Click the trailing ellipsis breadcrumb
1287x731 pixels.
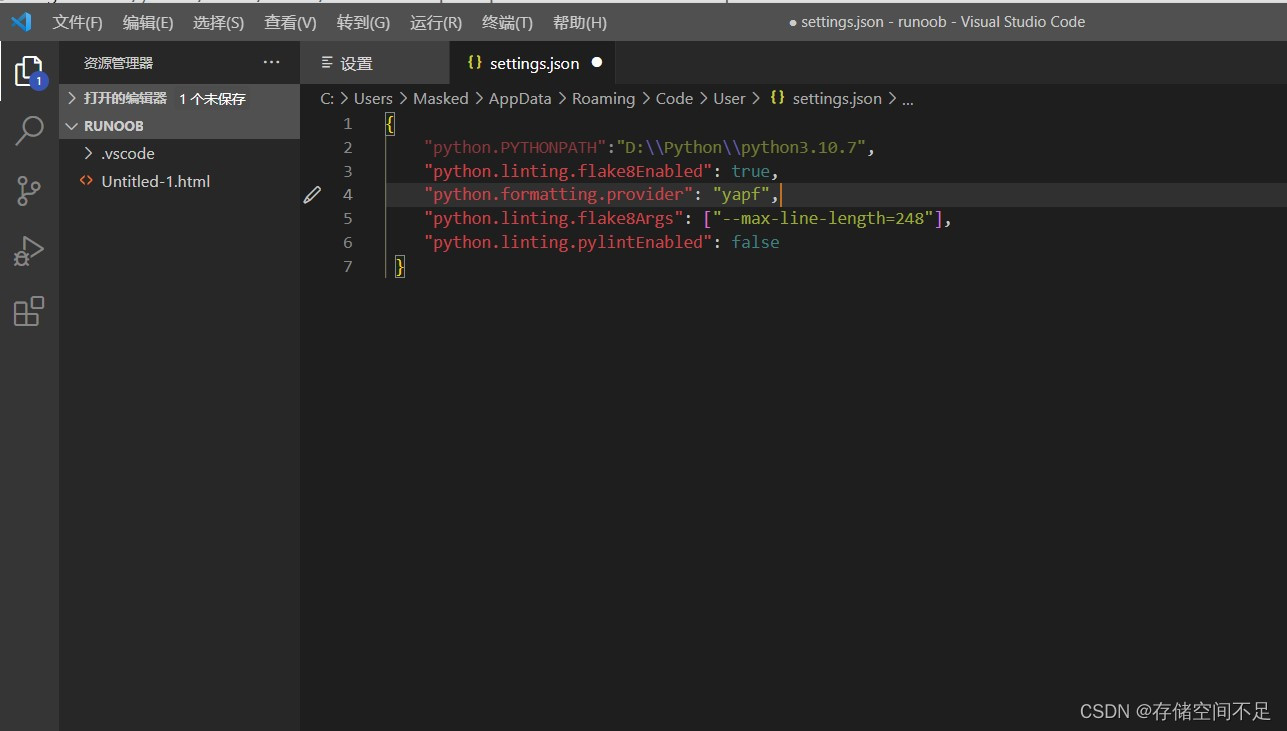click(x=908, y=99)
